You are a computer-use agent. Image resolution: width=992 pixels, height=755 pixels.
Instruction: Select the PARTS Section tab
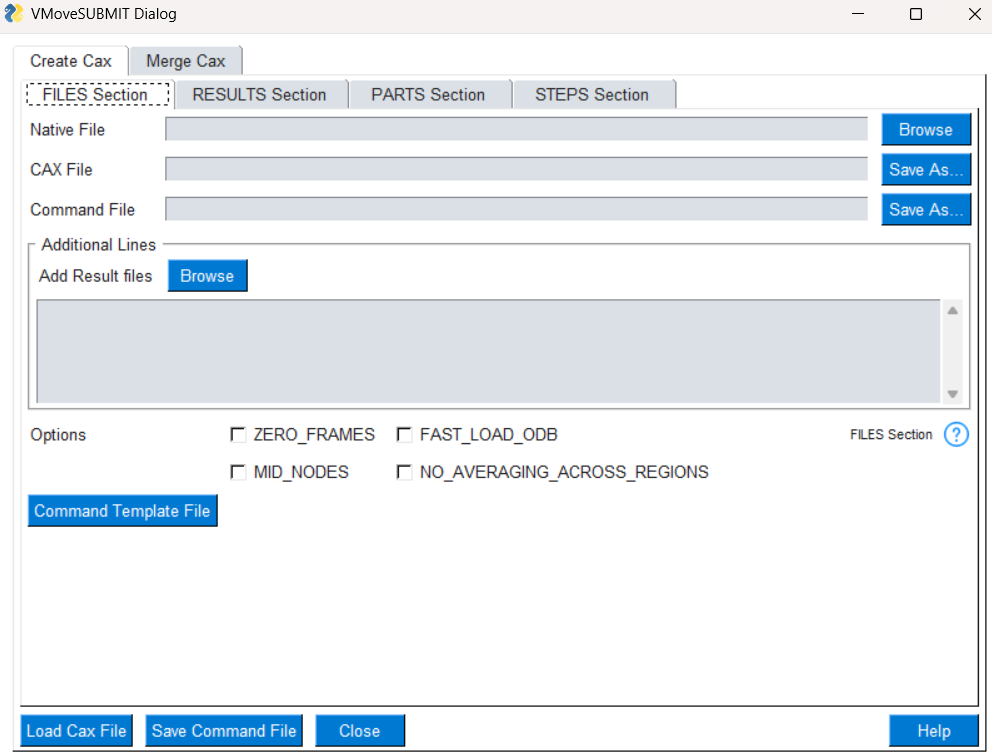pos(429,94)
